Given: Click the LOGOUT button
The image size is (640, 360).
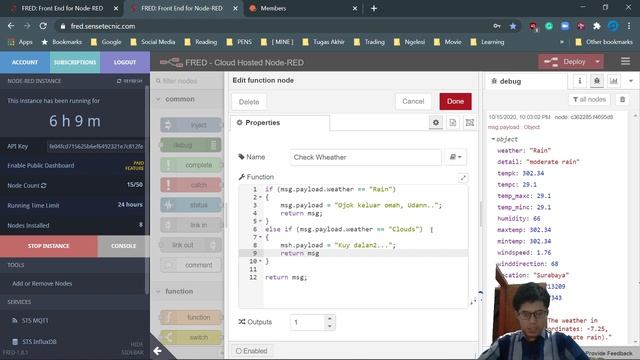Looking at the screenshot, I should tap(125, 62).
